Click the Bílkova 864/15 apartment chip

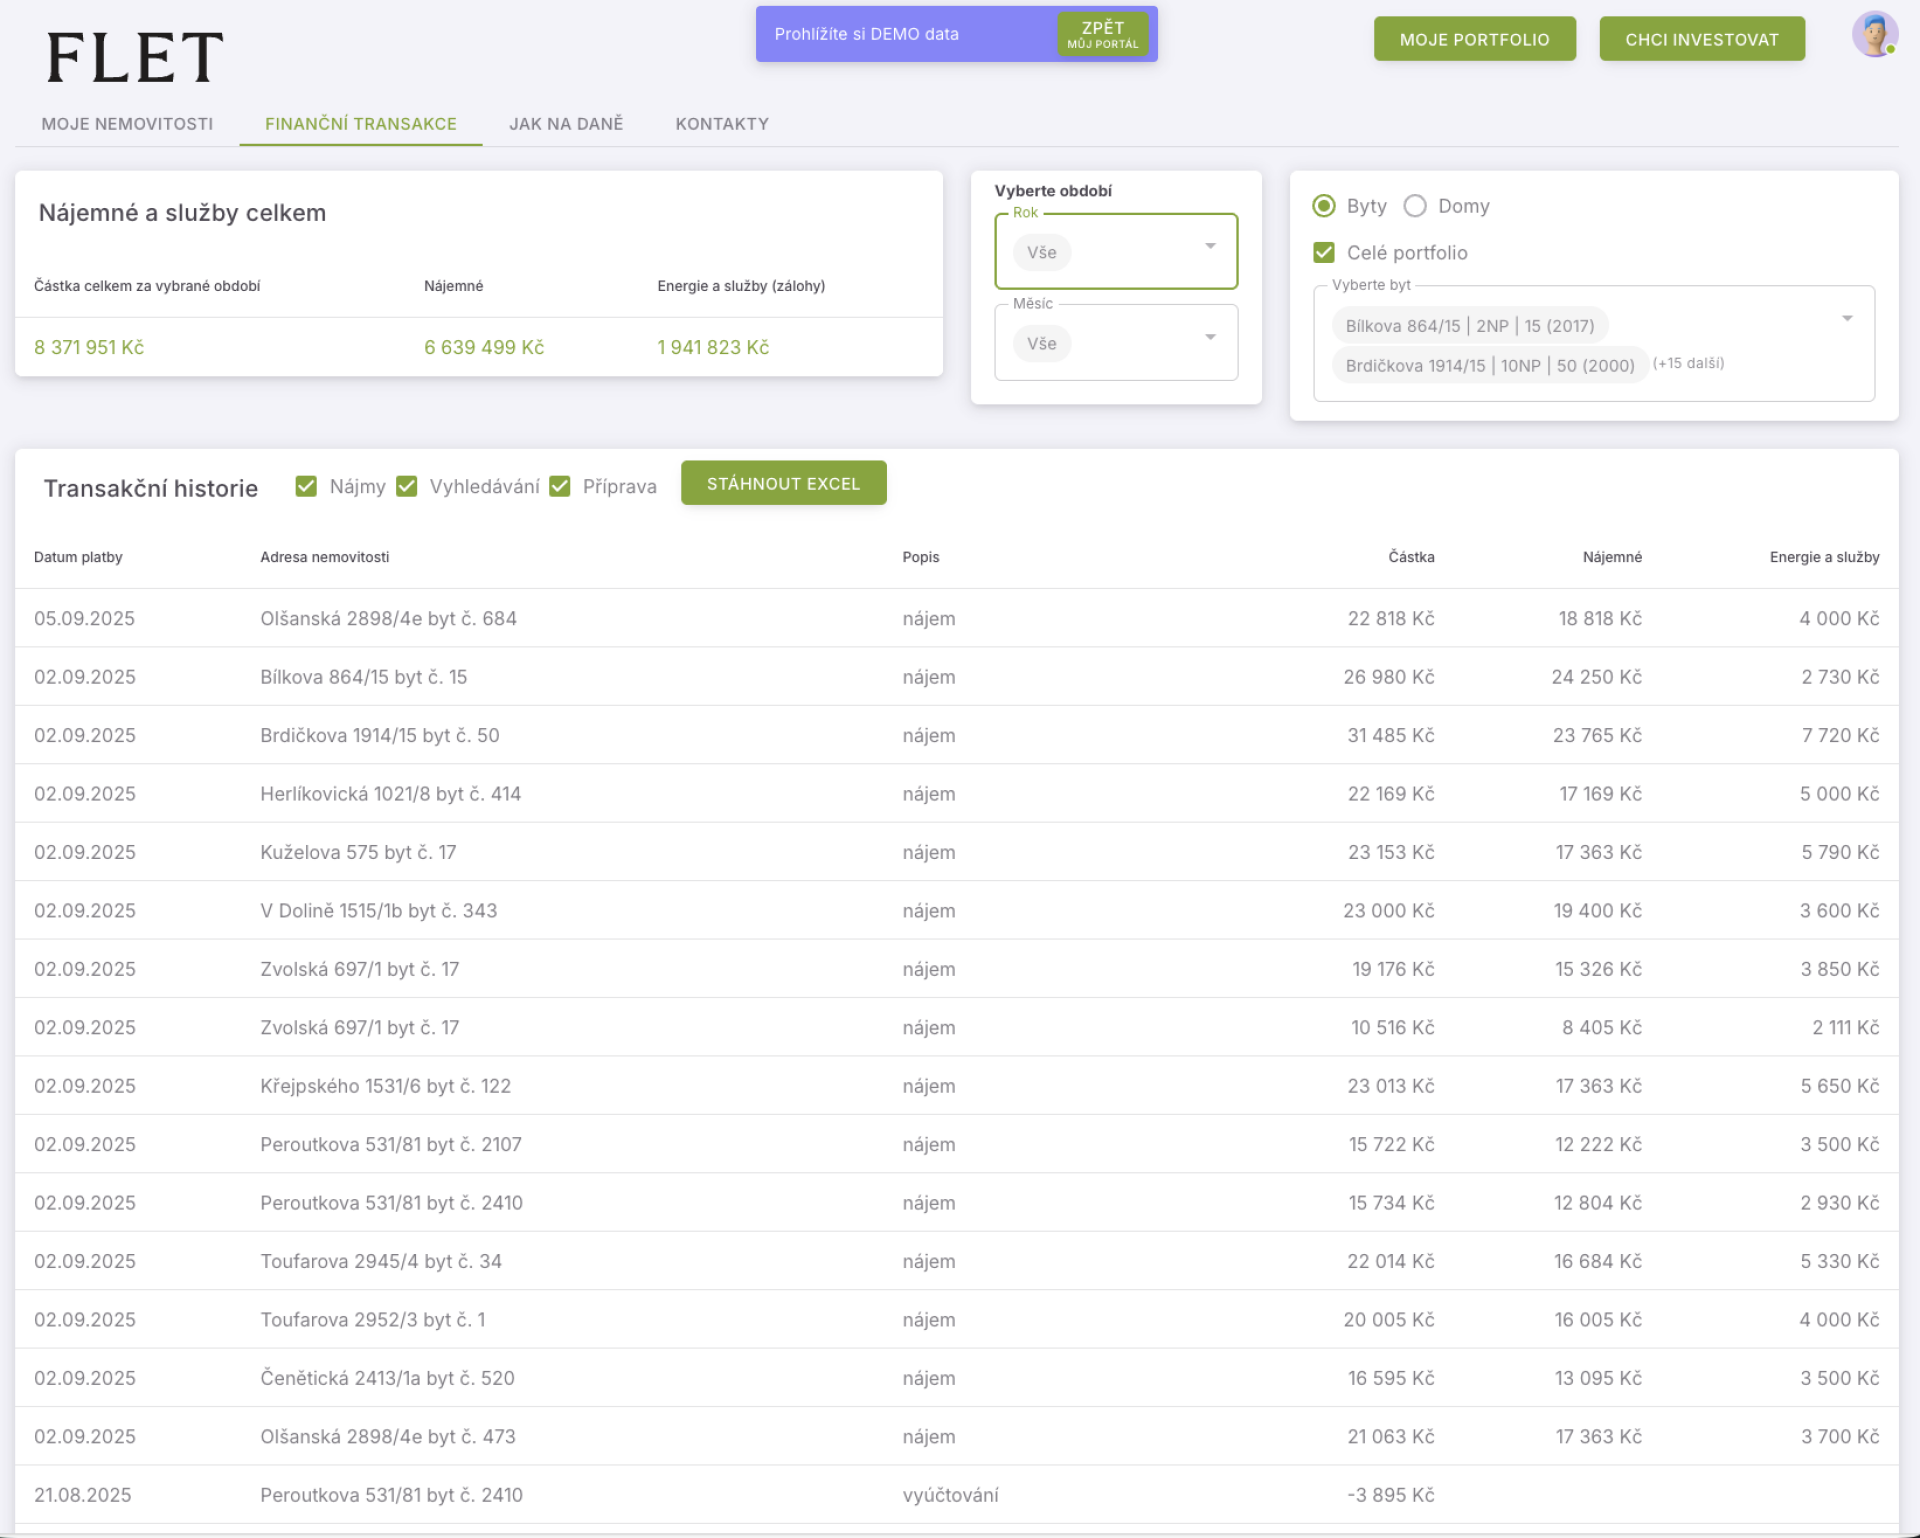coord(1469,326)
